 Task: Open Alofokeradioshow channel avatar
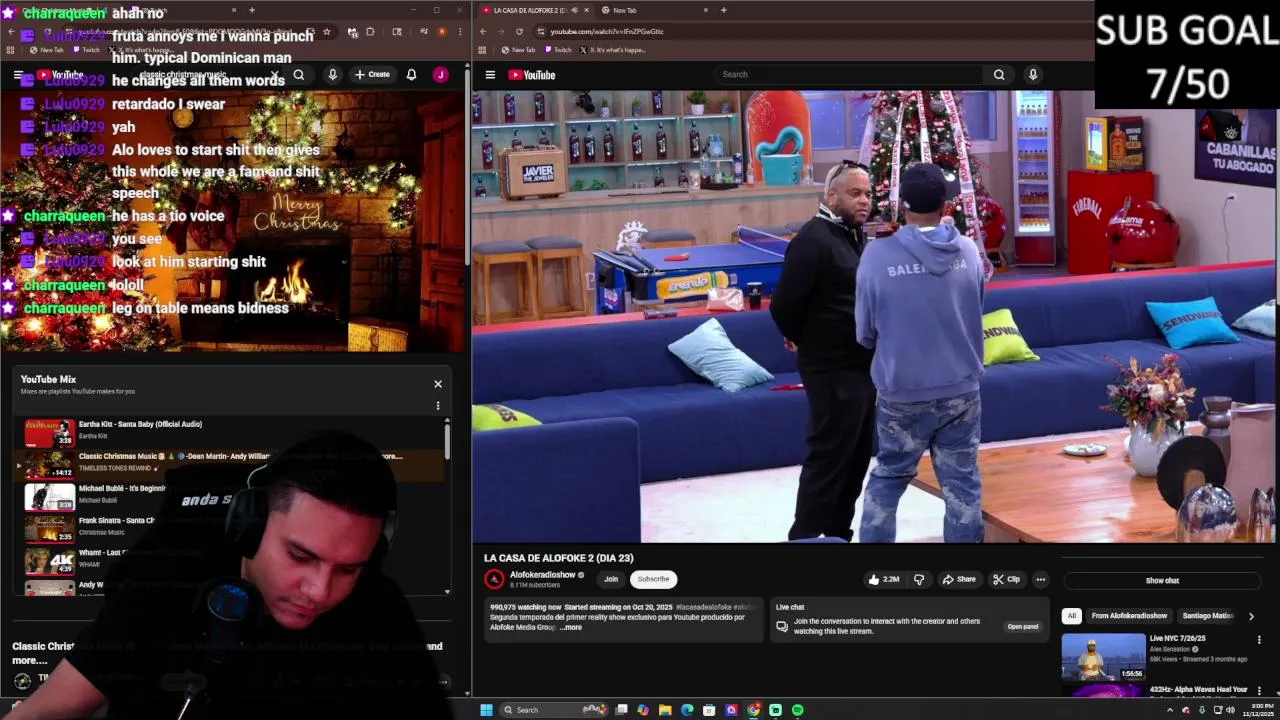[x=494, y=579]
